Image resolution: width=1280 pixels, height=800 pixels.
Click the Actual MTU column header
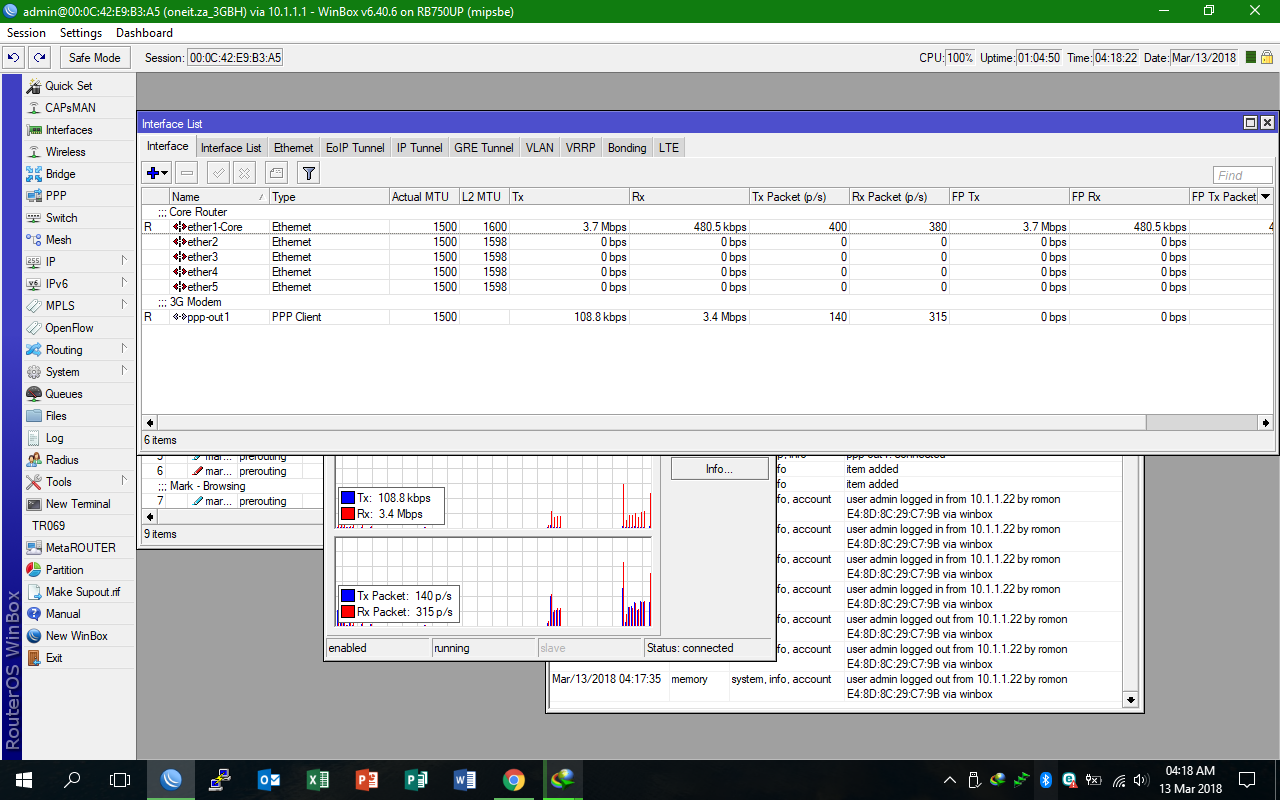(425, 197)
